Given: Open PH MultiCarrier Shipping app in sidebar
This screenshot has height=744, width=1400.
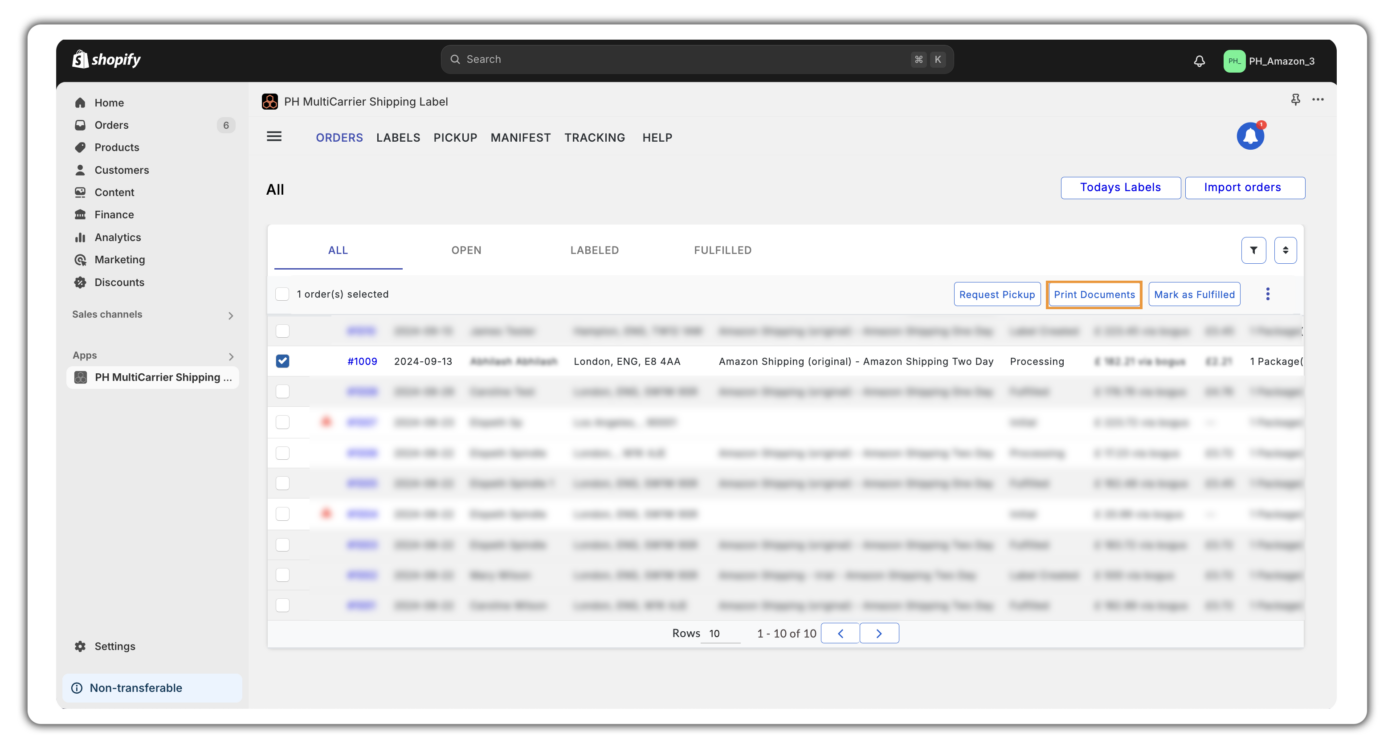Looking at the screenshot, I should coord(153,377).
